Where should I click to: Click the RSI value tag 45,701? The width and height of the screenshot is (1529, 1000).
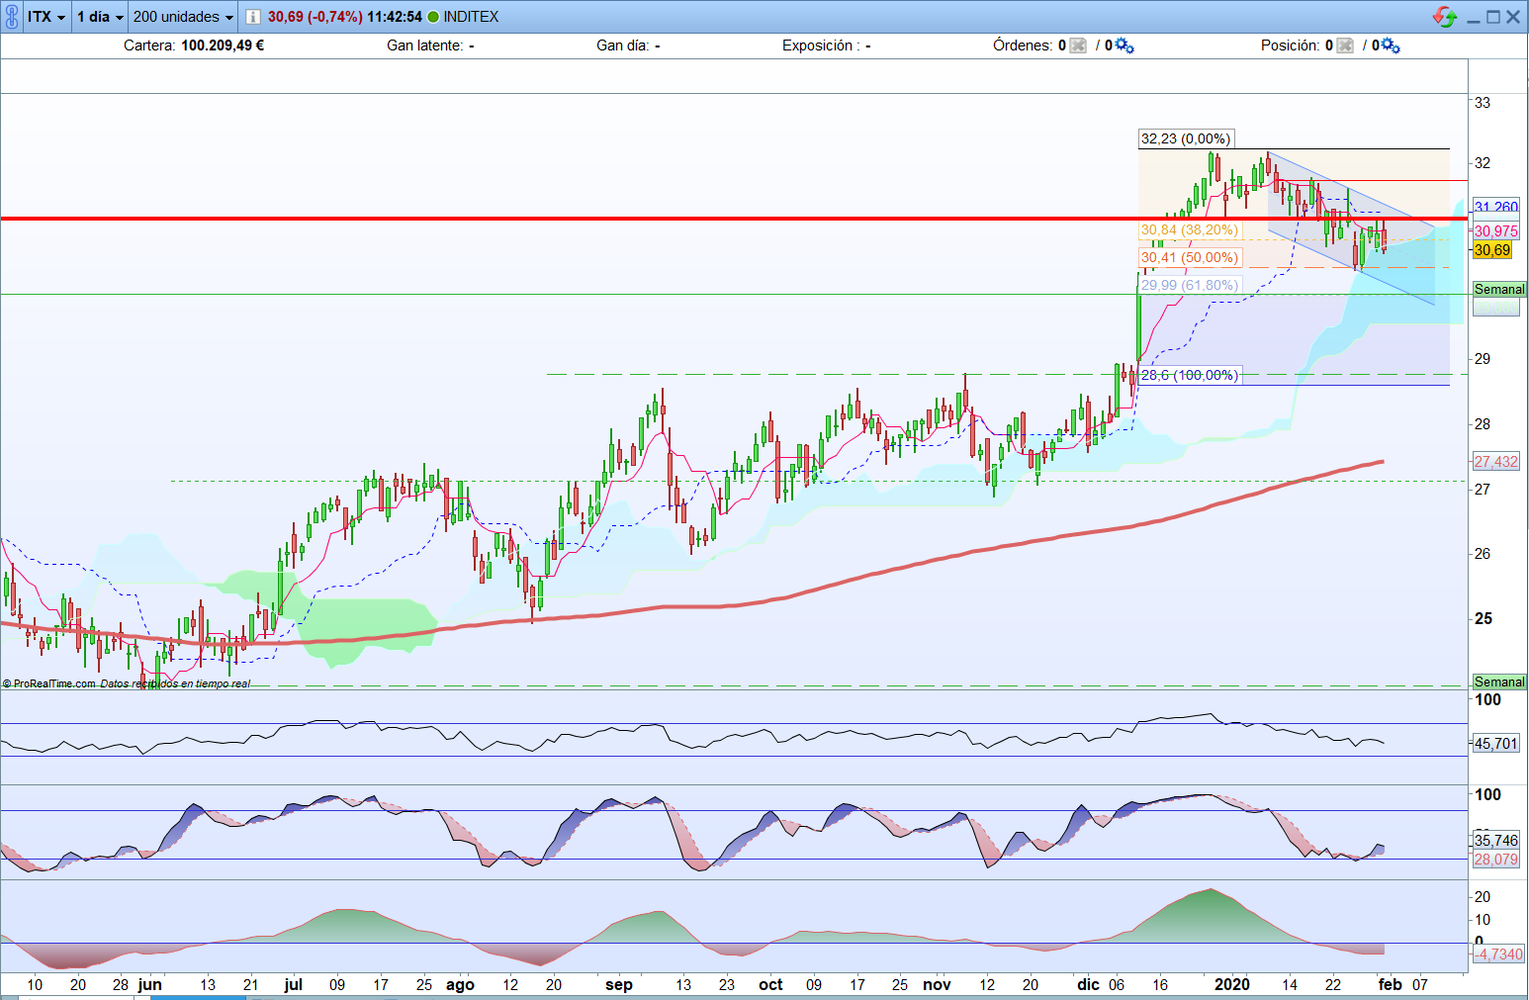tap(1496, 744)
